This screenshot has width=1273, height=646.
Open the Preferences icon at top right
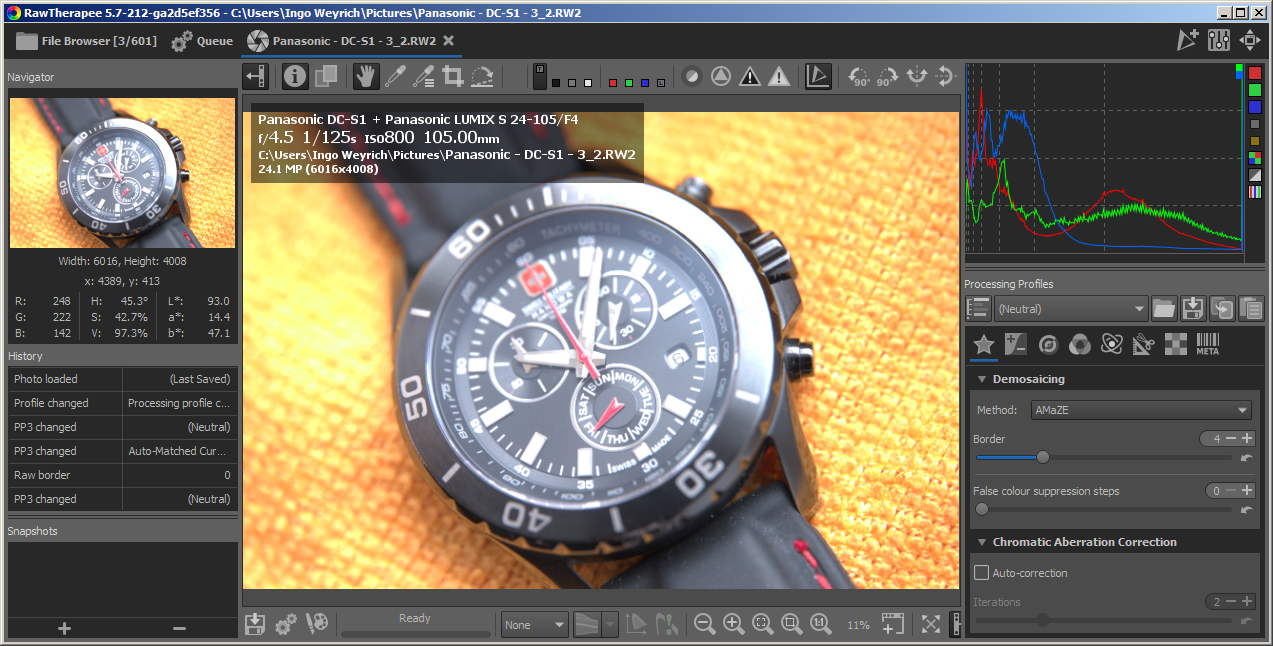click(x=1219, y=40)
